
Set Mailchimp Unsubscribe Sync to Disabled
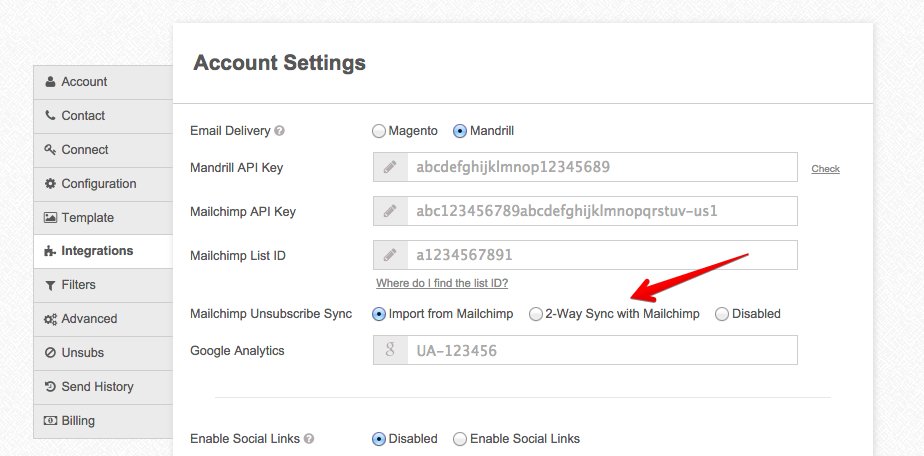click(x=722, y=314)
